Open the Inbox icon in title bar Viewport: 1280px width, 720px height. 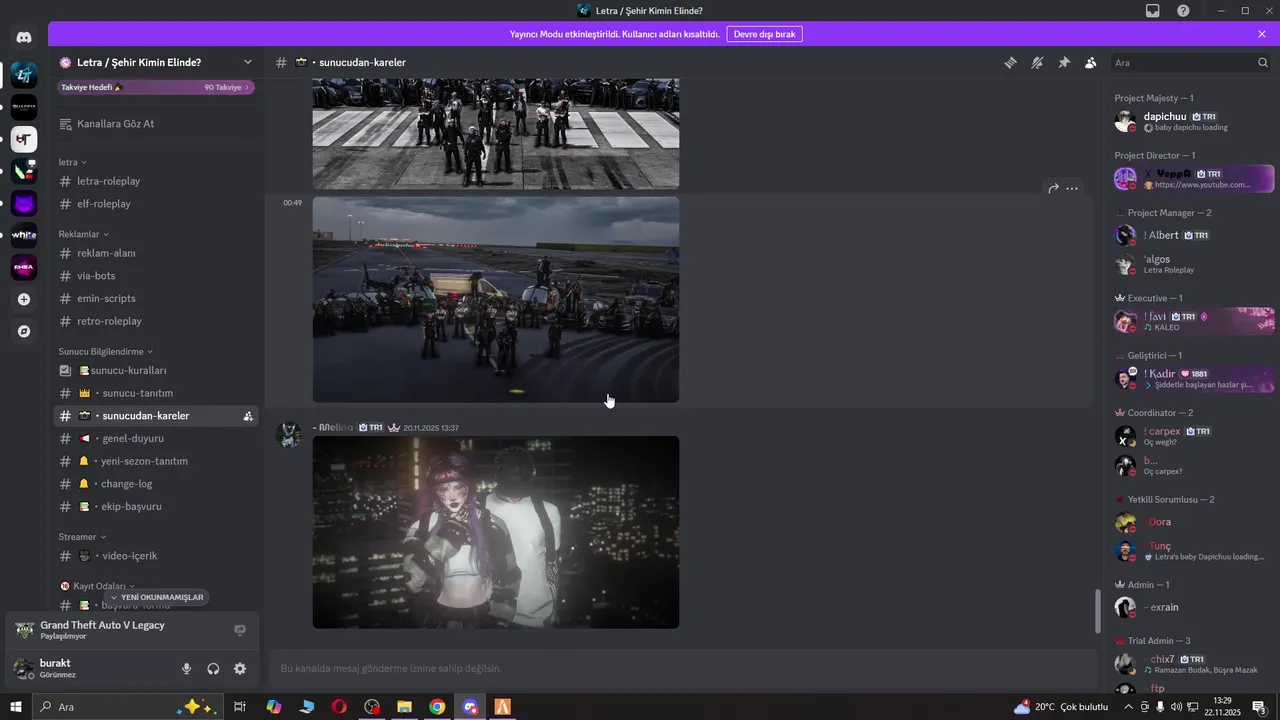(x=1153, y=10)
